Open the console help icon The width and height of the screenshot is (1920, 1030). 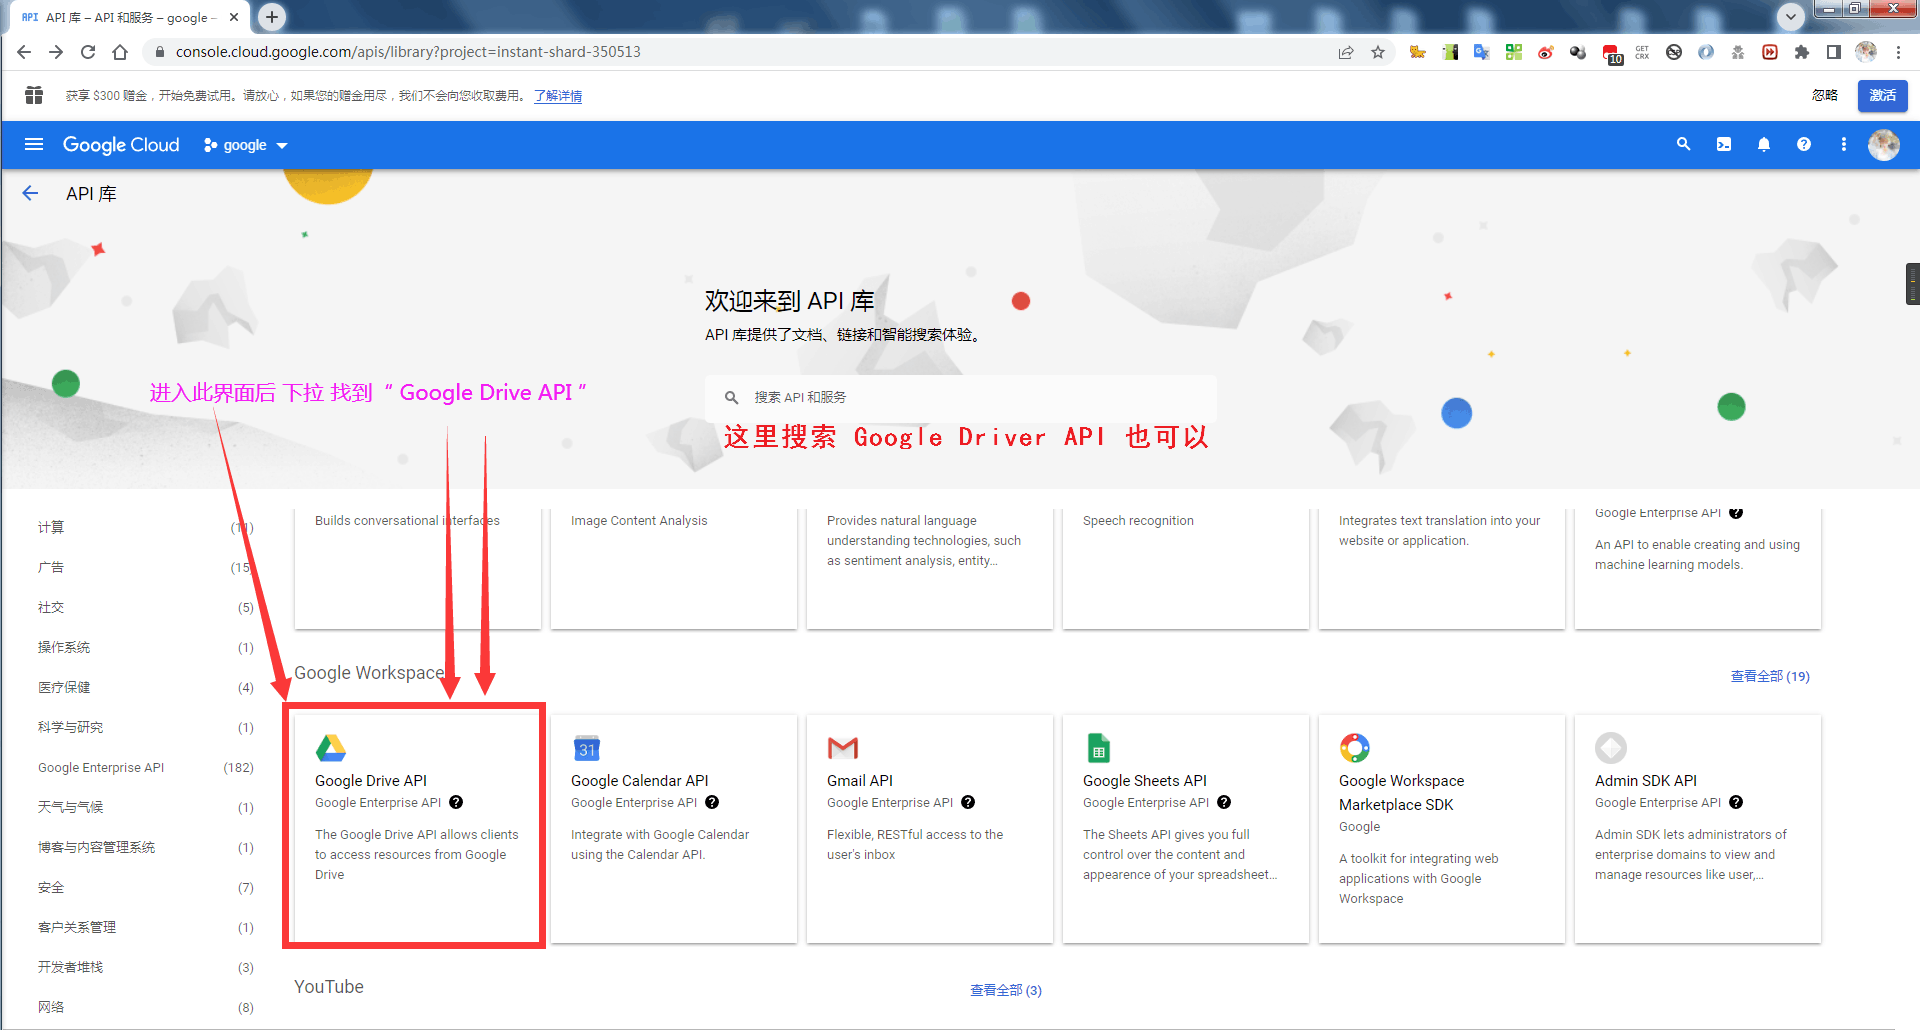tap(1803, 144)
